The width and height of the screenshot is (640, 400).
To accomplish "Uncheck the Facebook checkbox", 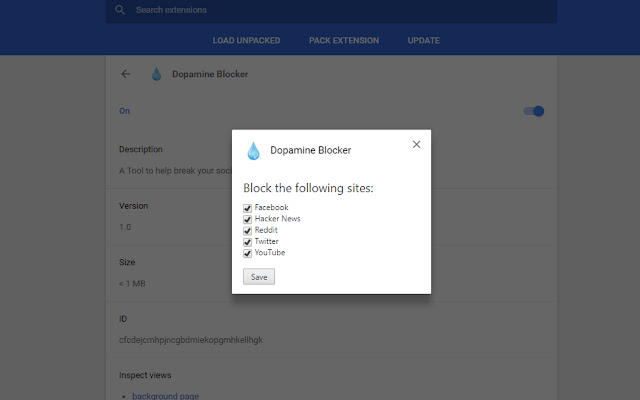I will coord(248,208).
